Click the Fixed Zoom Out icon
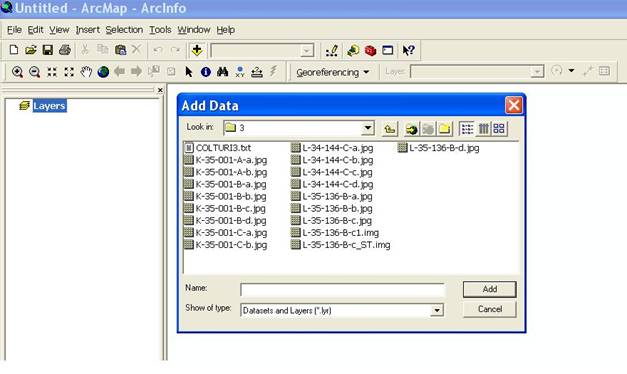 tap(69, 72)
